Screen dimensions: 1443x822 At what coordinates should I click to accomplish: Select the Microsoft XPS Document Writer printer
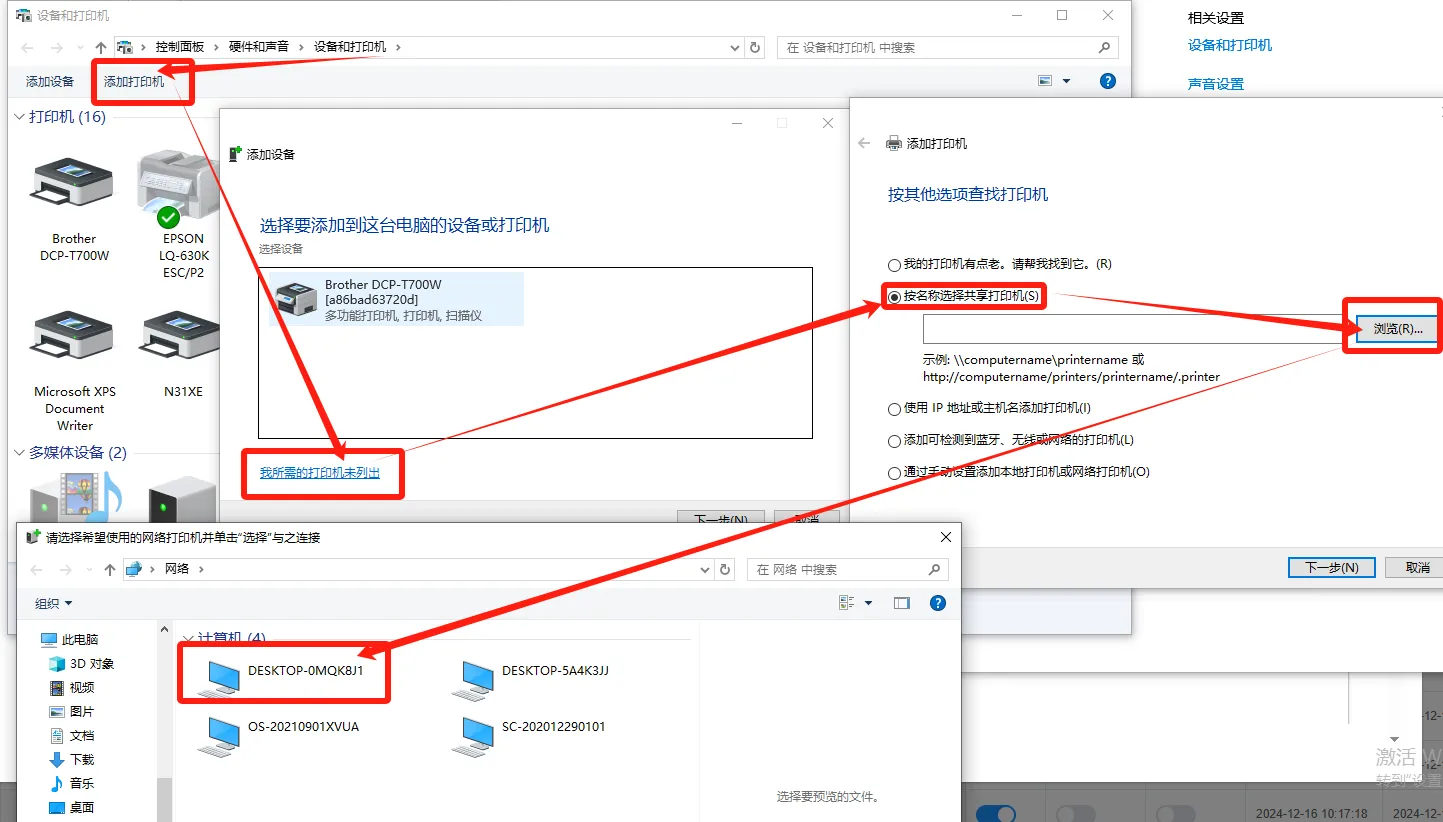74,340
